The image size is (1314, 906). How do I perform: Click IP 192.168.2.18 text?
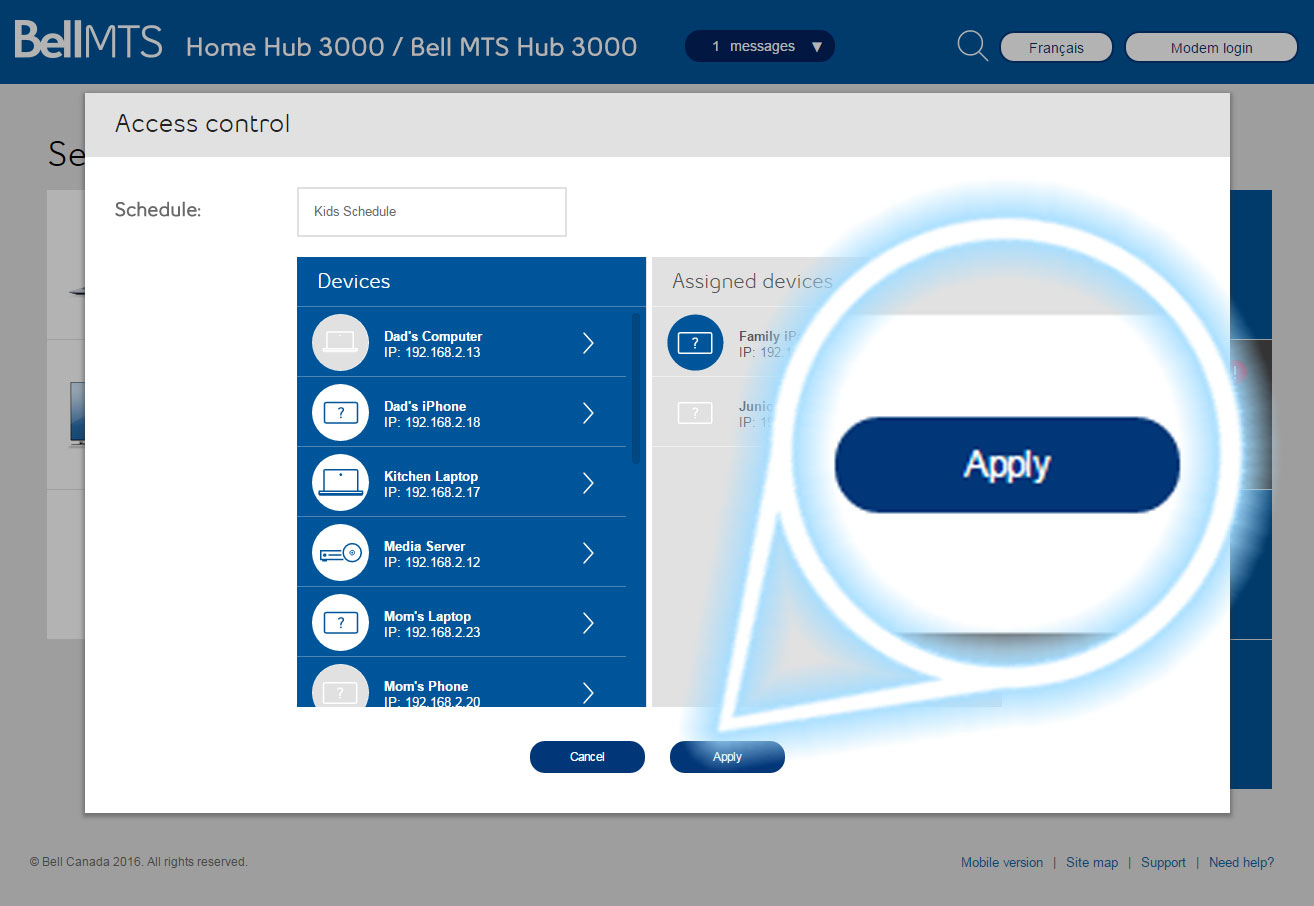(432, 422)
